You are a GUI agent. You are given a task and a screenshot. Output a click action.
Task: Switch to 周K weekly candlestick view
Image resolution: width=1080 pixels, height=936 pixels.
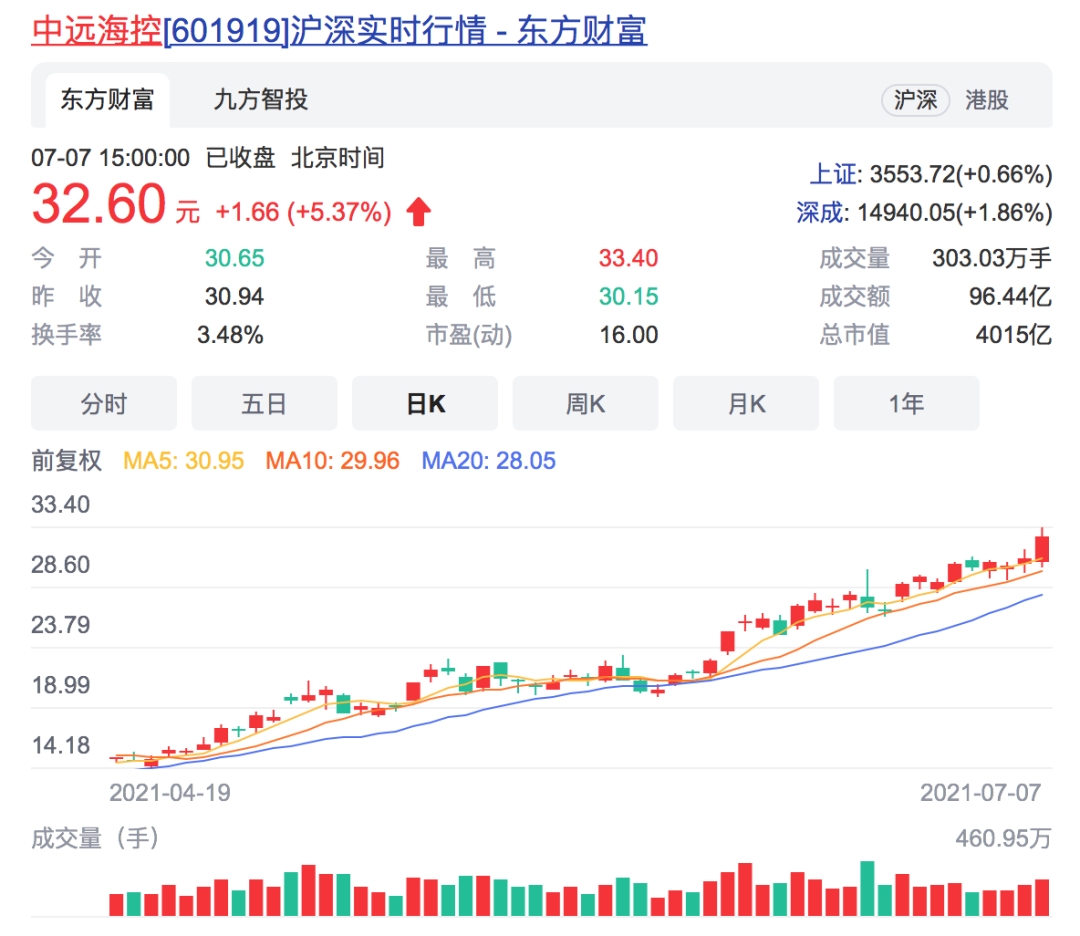[x=585, y=404]
